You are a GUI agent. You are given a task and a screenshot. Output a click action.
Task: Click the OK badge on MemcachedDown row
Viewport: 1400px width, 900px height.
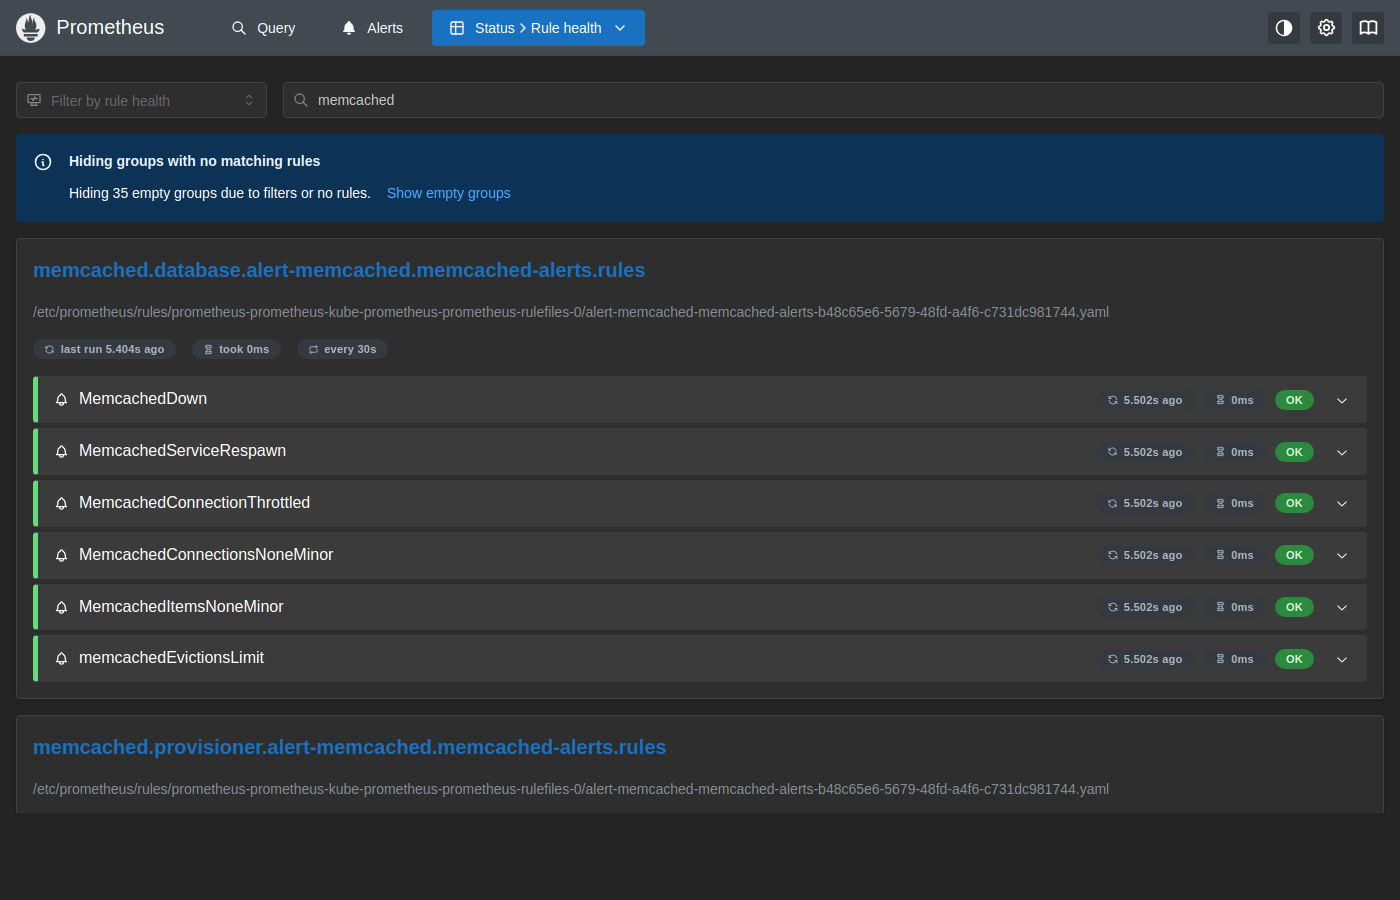click(1294, 400)
